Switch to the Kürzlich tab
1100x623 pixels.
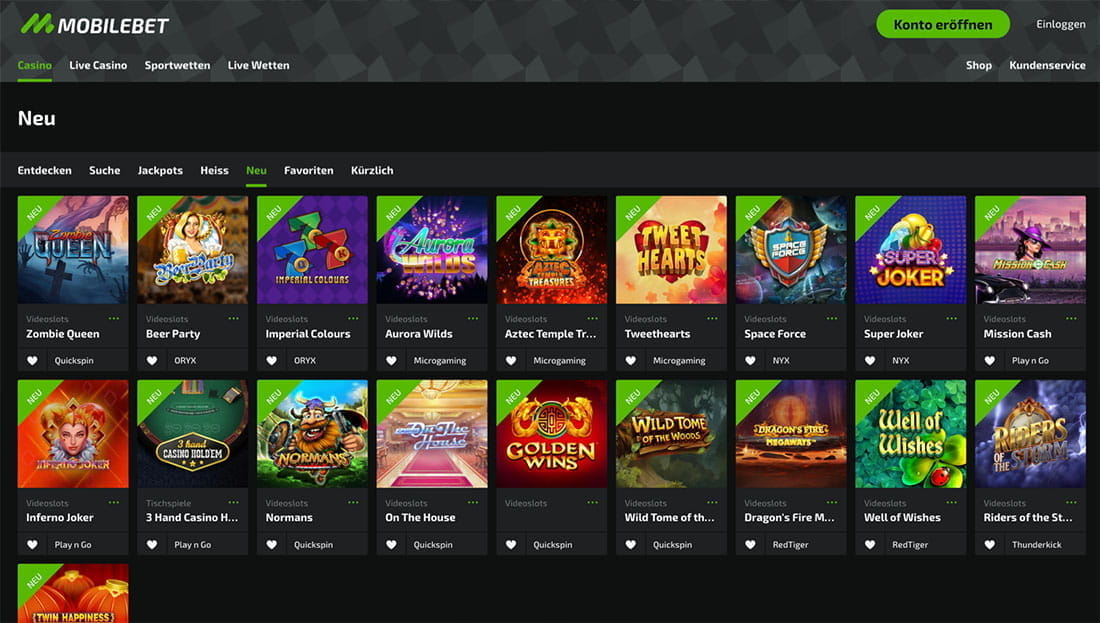[x=372, y=170]
